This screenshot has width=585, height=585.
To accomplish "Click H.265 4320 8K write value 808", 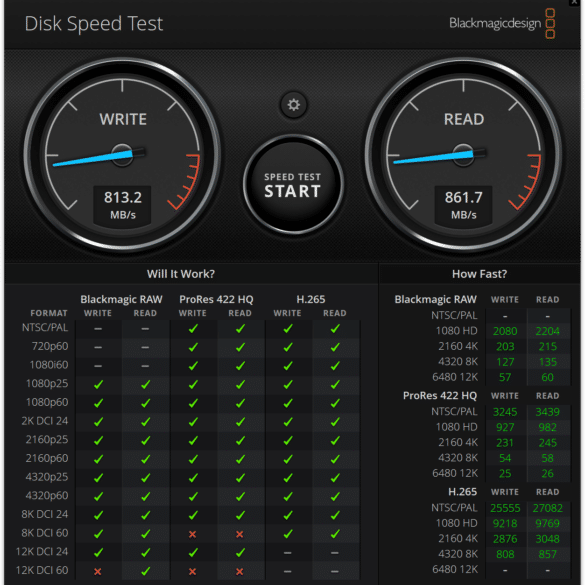I will (x=505, y=554).
